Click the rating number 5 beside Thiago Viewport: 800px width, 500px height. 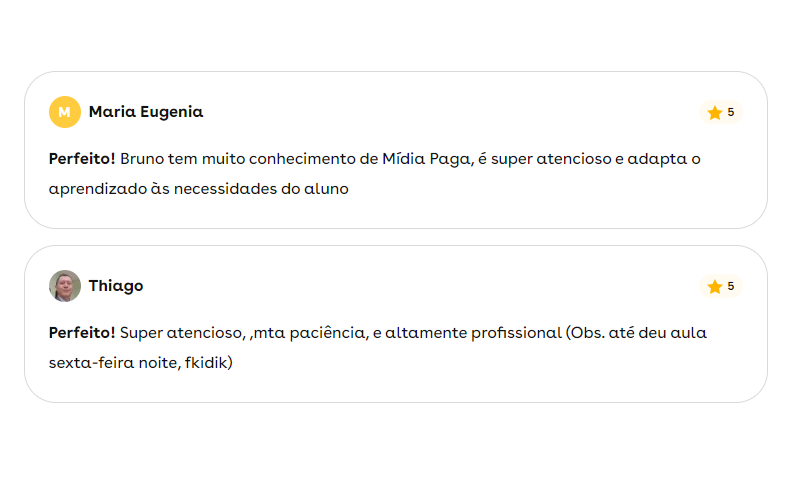coord(731,286)
